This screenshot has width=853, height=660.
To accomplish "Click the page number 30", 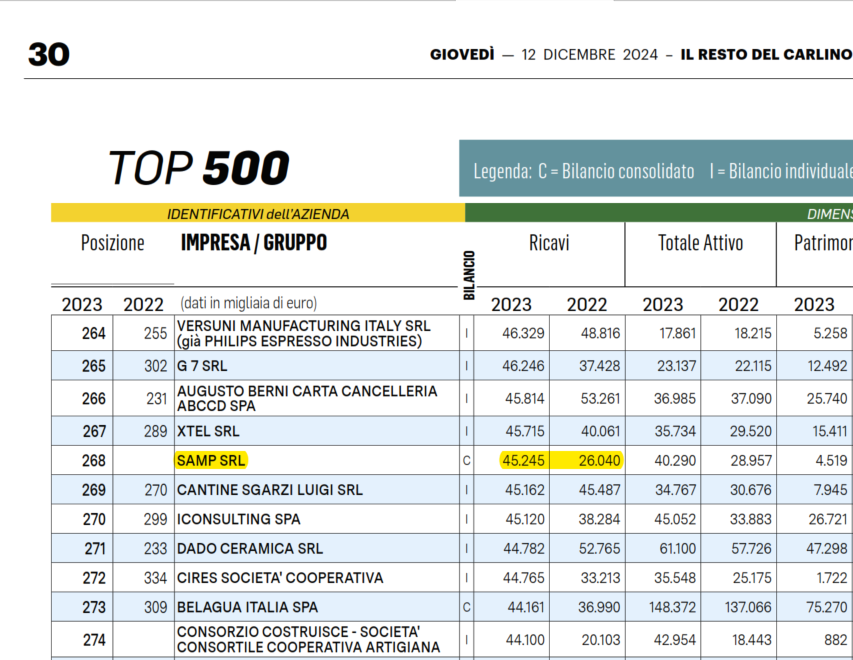I will tap(49, 54).
